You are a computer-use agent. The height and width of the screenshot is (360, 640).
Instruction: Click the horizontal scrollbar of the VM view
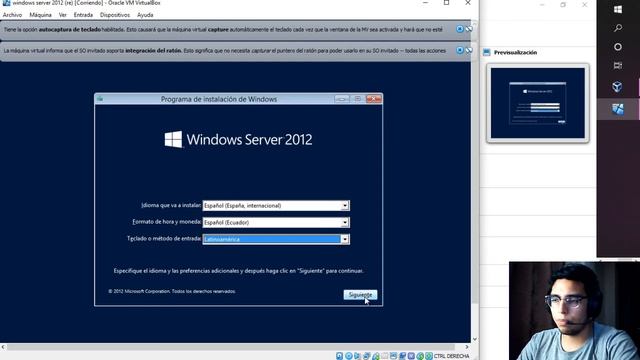pos(231,347)
